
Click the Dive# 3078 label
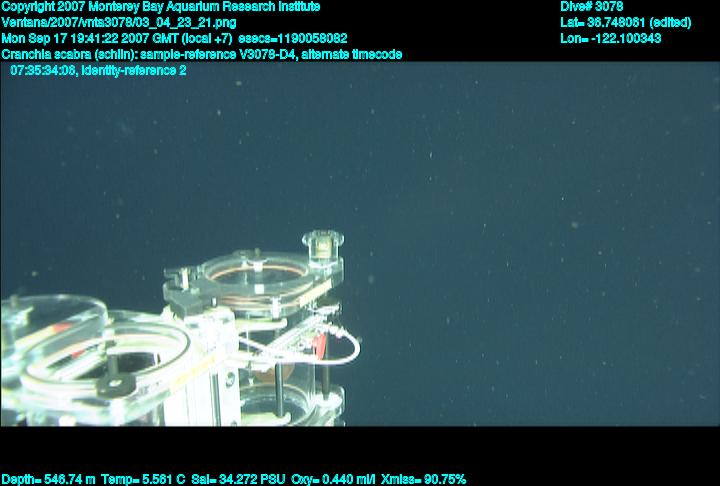point(592,7)
